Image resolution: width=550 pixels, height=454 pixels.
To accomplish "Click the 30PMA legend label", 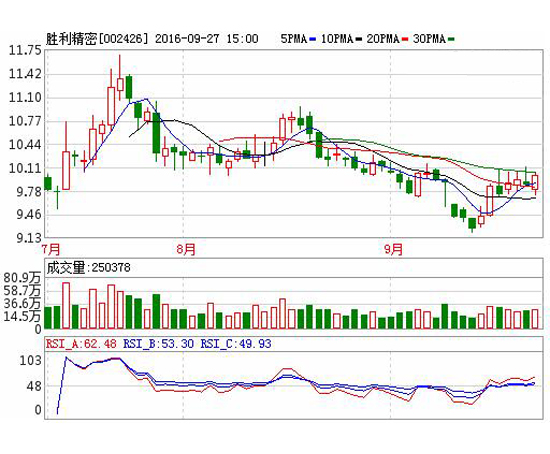I will 429,39.
